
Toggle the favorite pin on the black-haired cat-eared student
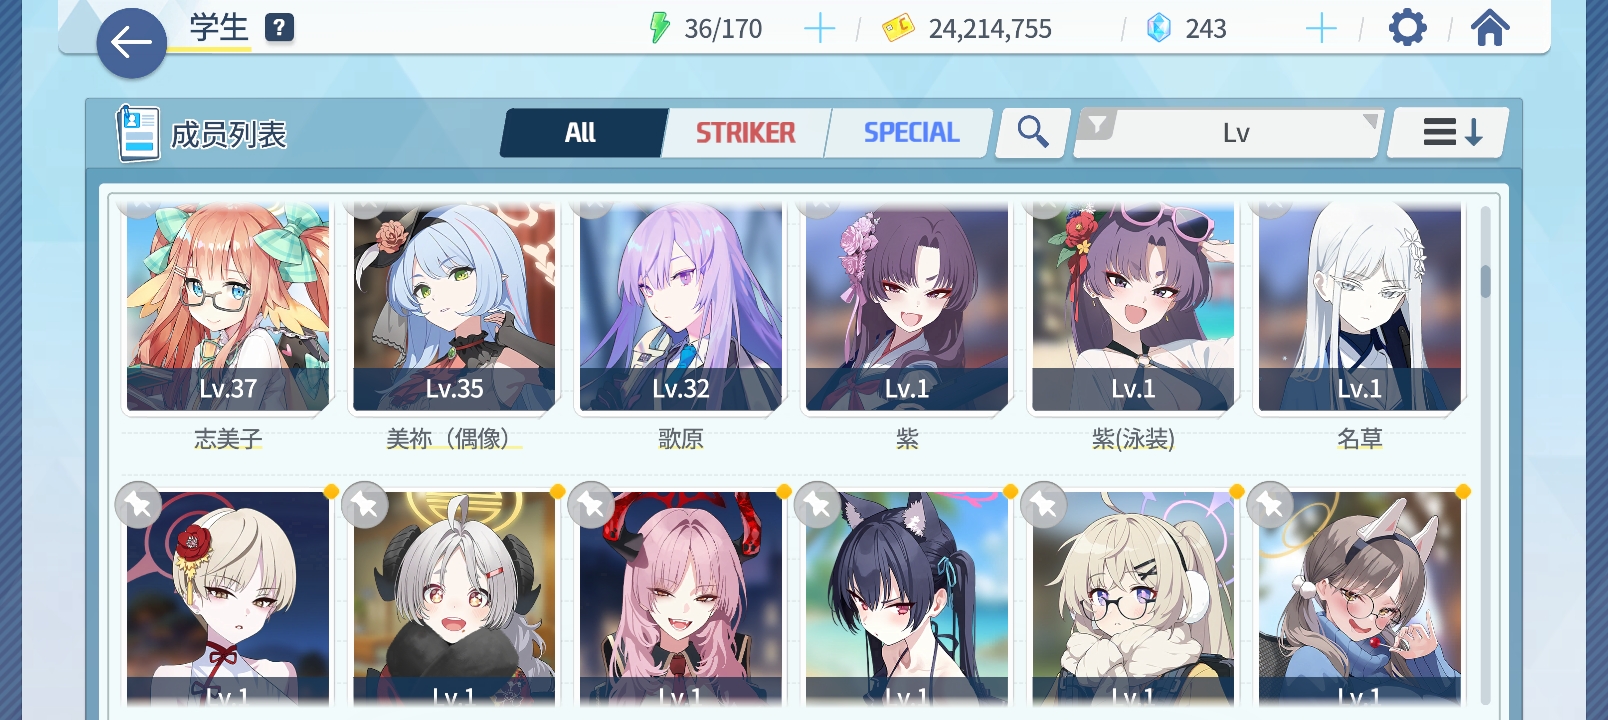pos(817,505)
